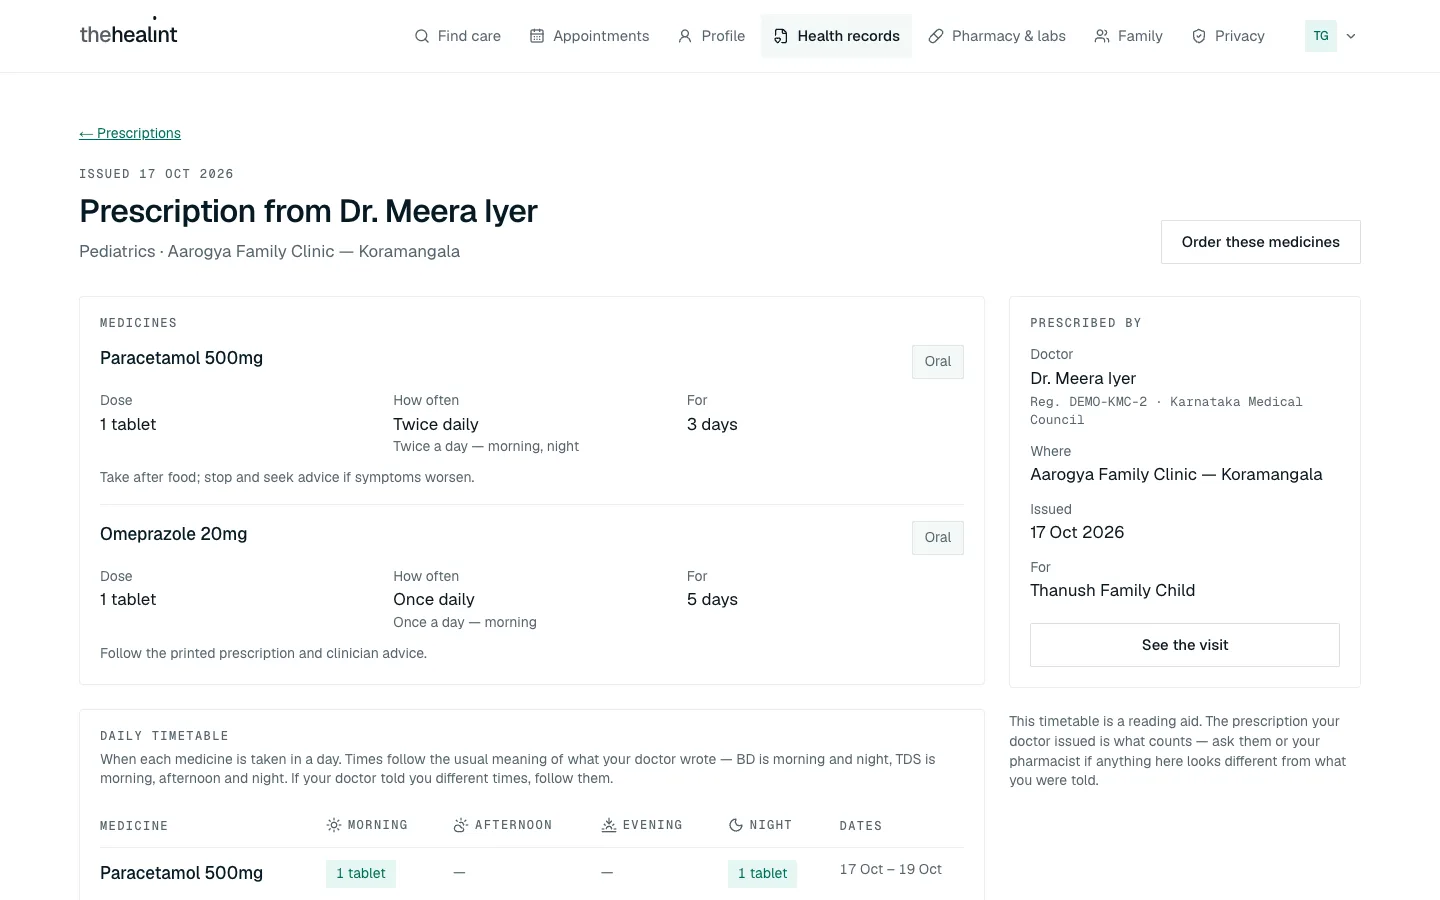The height and width of the screenshot is (900, 1440).
Task: Click doctor name Dr. Meera Iyer in sidebar
Action: [1083, 378]
